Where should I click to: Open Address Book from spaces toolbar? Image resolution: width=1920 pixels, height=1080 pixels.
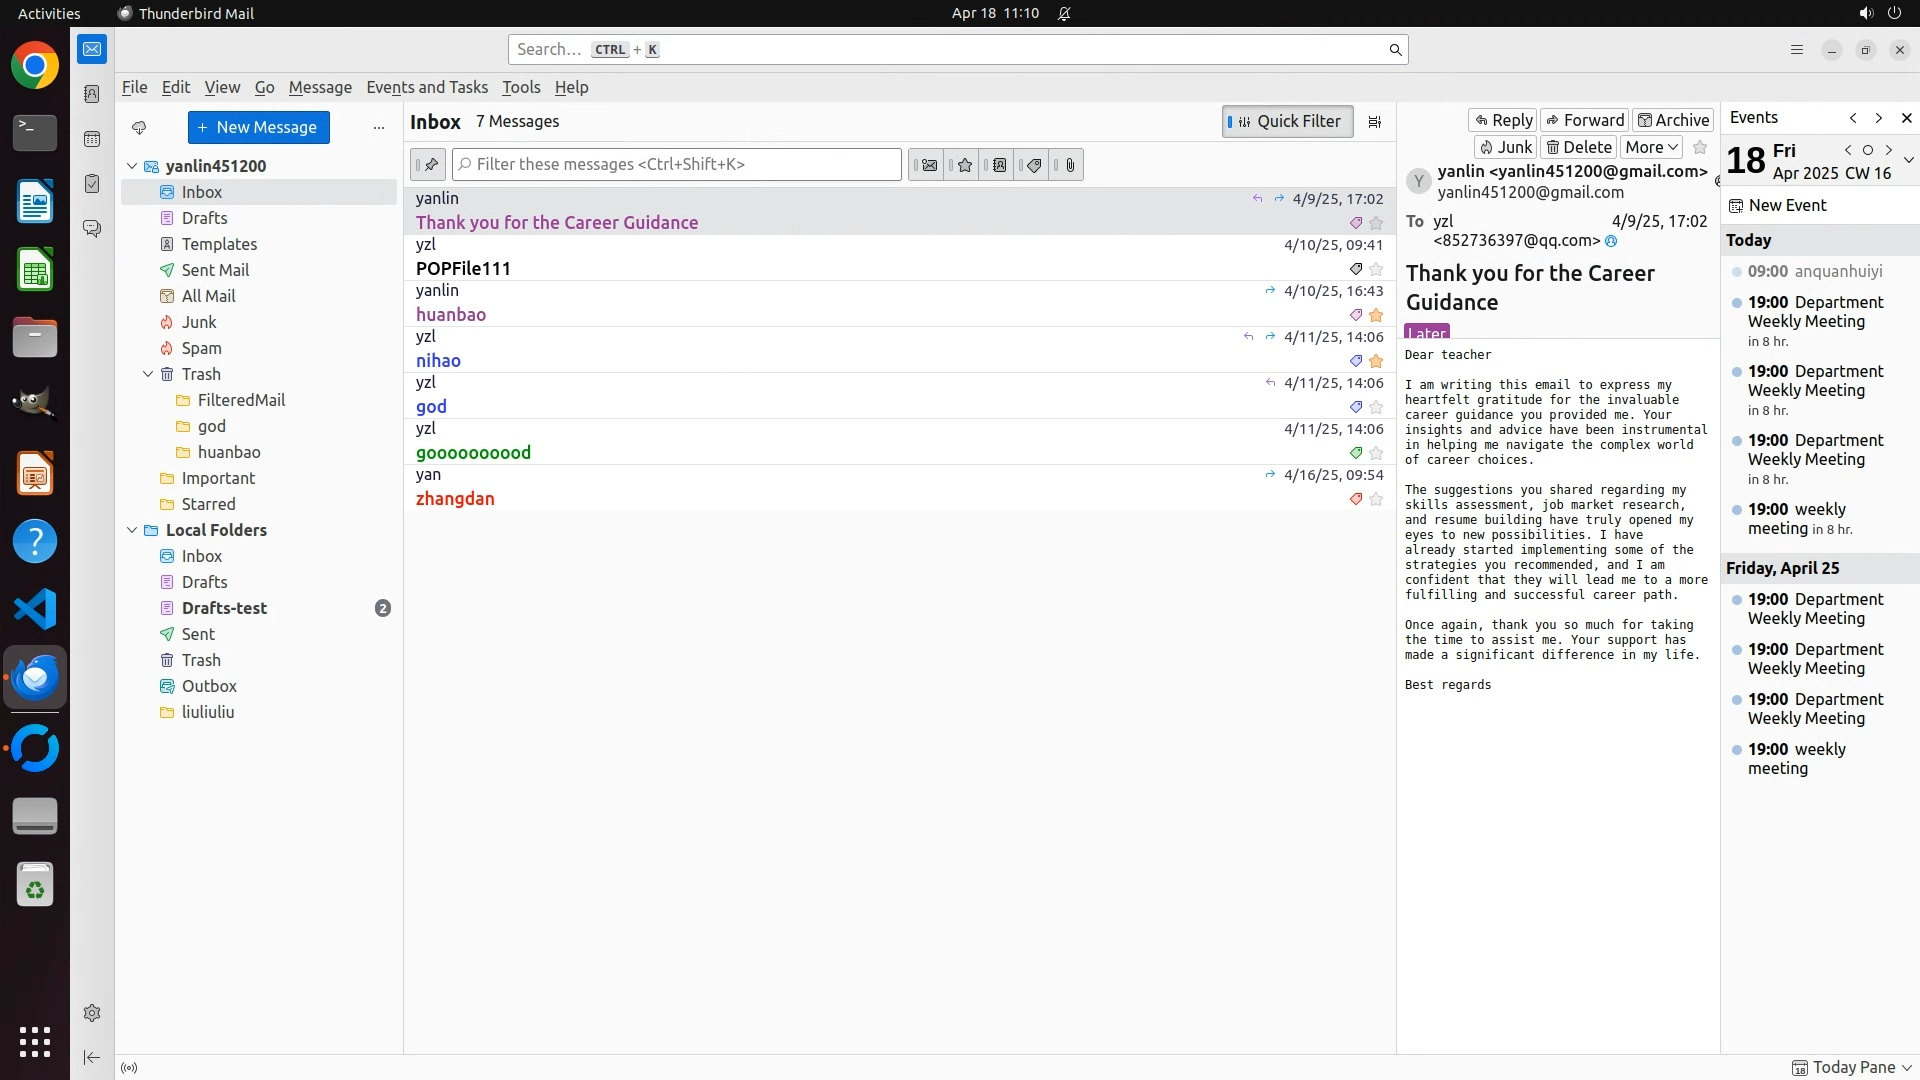(x=92, y=94)
